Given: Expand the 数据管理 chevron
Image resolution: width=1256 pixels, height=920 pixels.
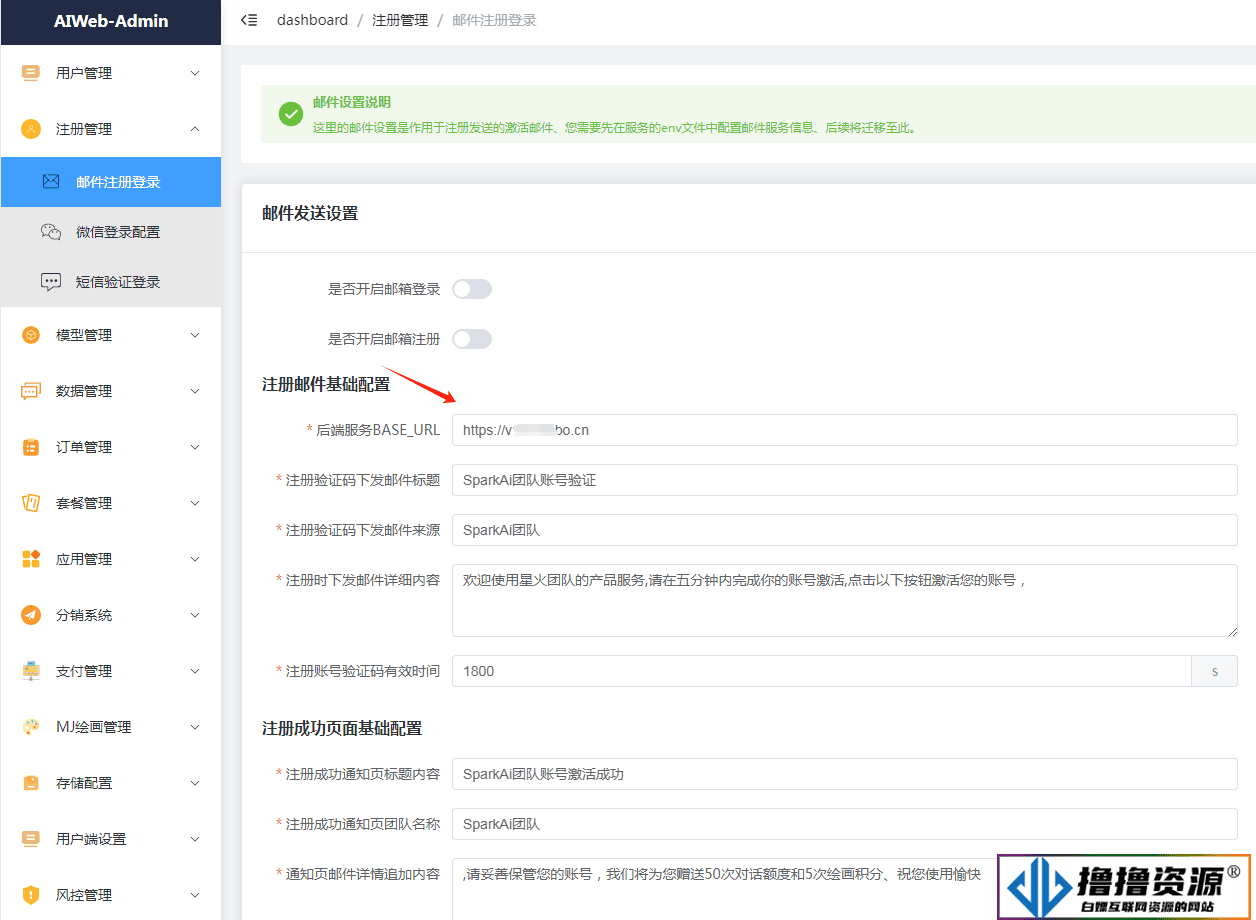Looking at the screenshot, I should [x=195, y=391].
